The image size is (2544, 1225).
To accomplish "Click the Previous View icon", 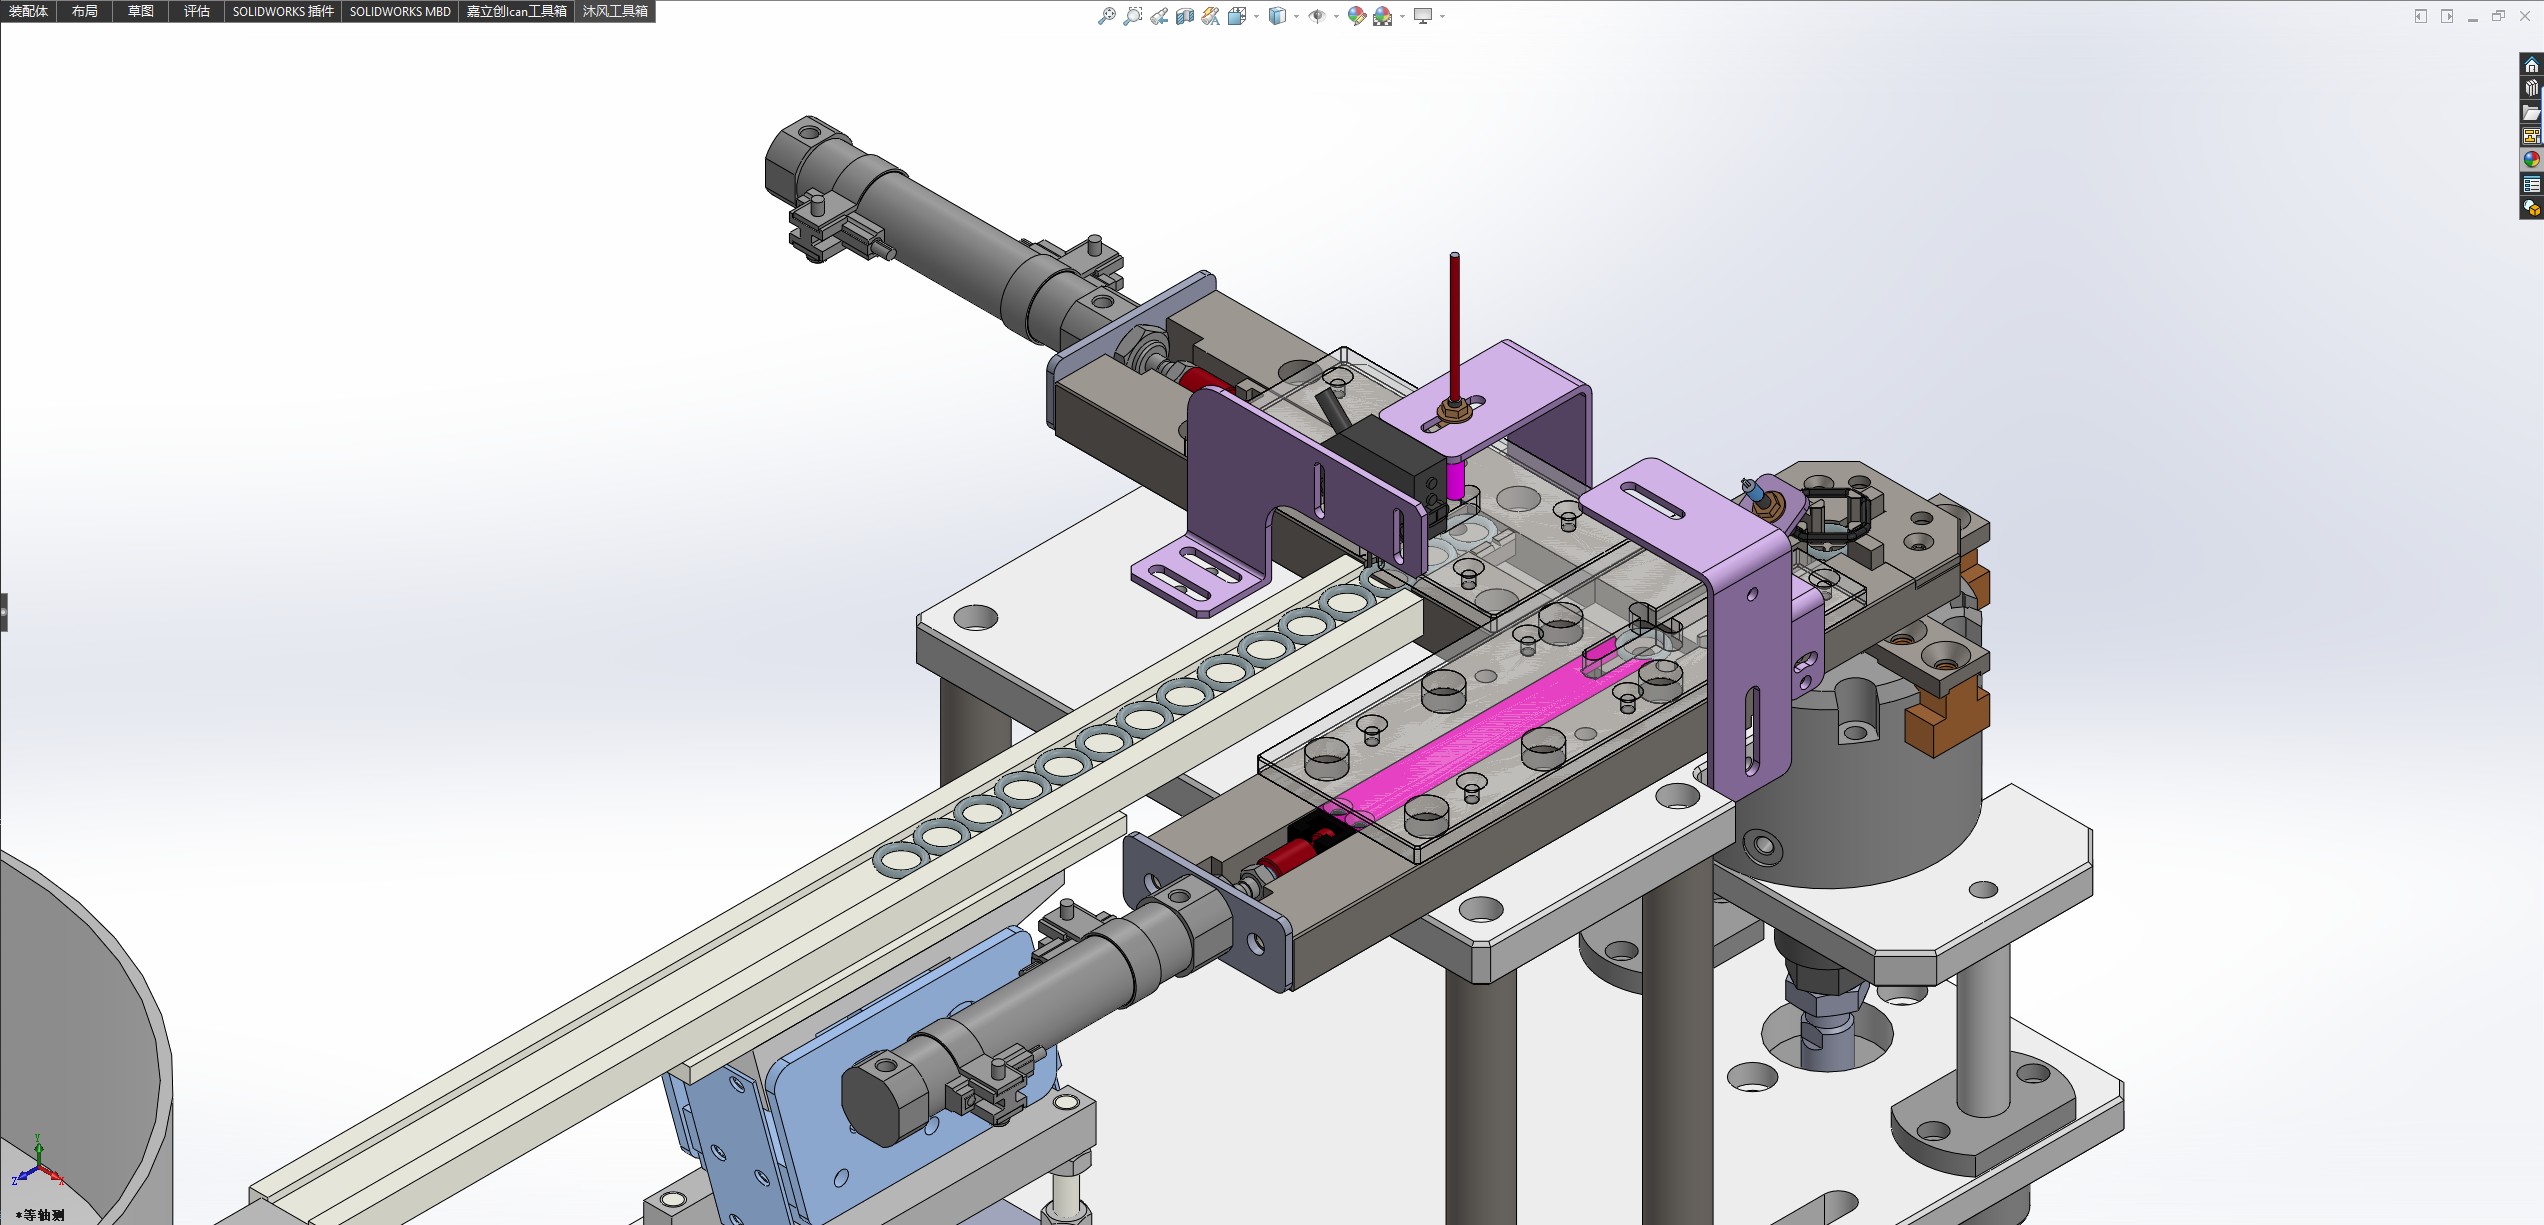I will (1158, 16).
